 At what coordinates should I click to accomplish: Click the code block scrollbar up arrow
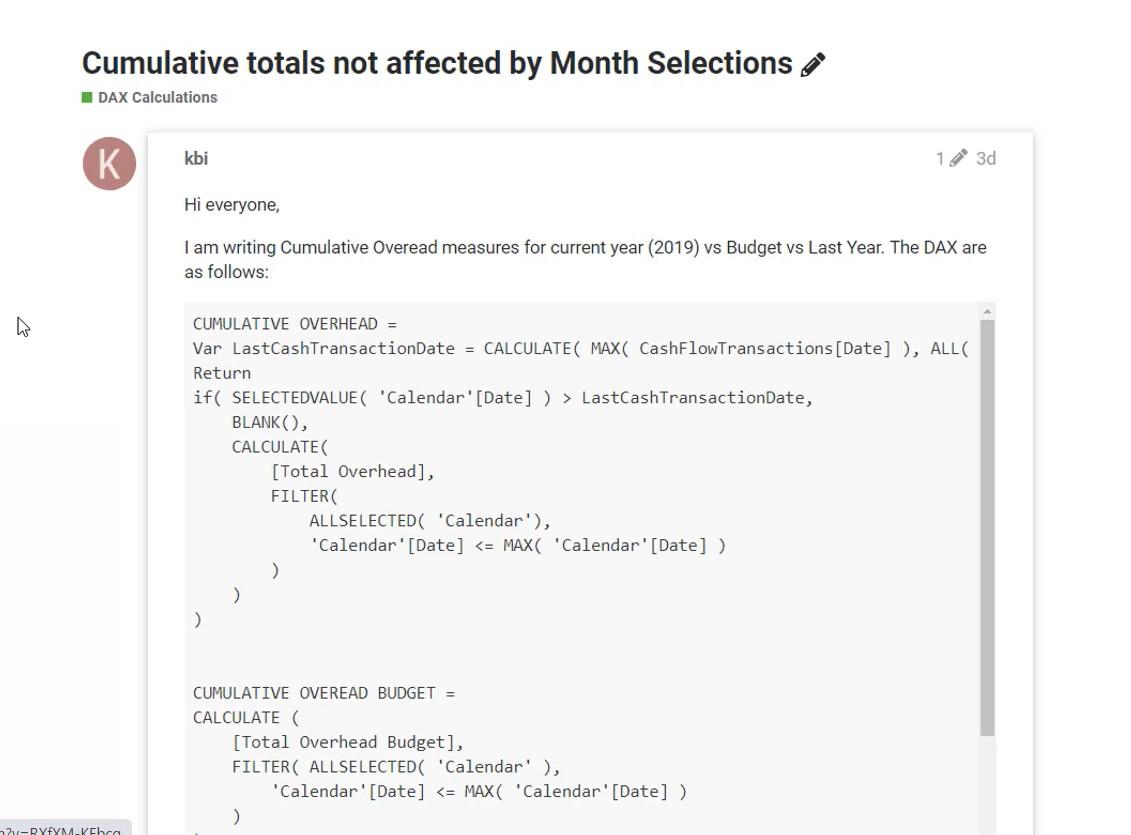987,312
